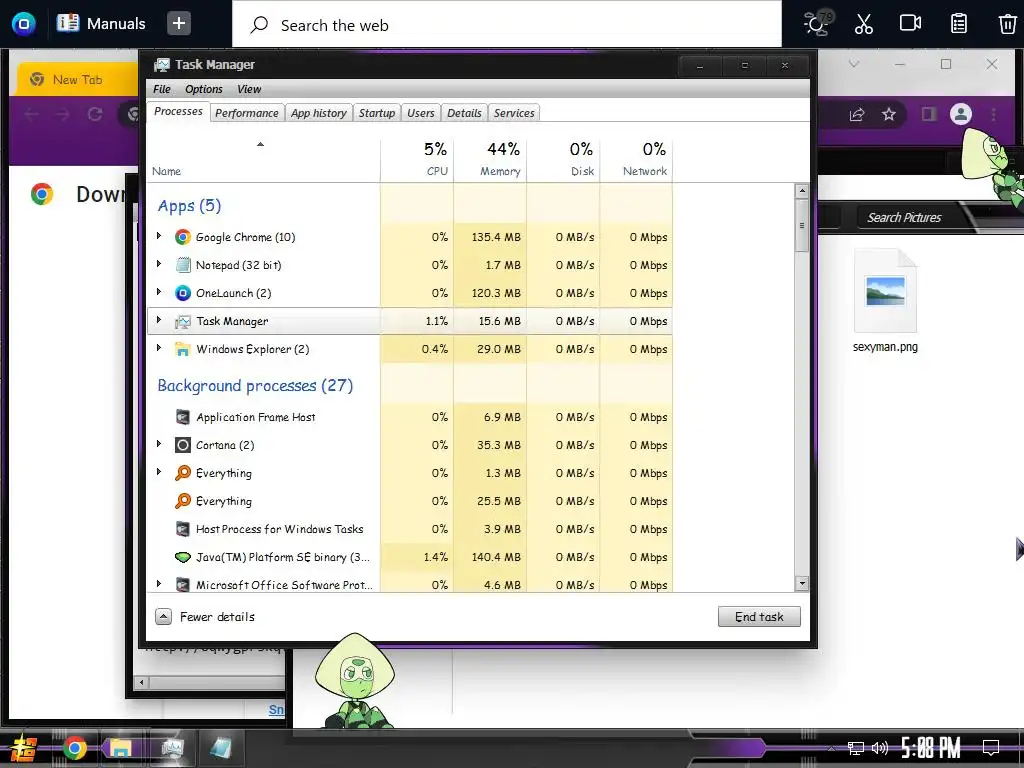The height and width of the screenshot is (768, 1024).
Task: Switch to the Users tab
Action: 421,113
